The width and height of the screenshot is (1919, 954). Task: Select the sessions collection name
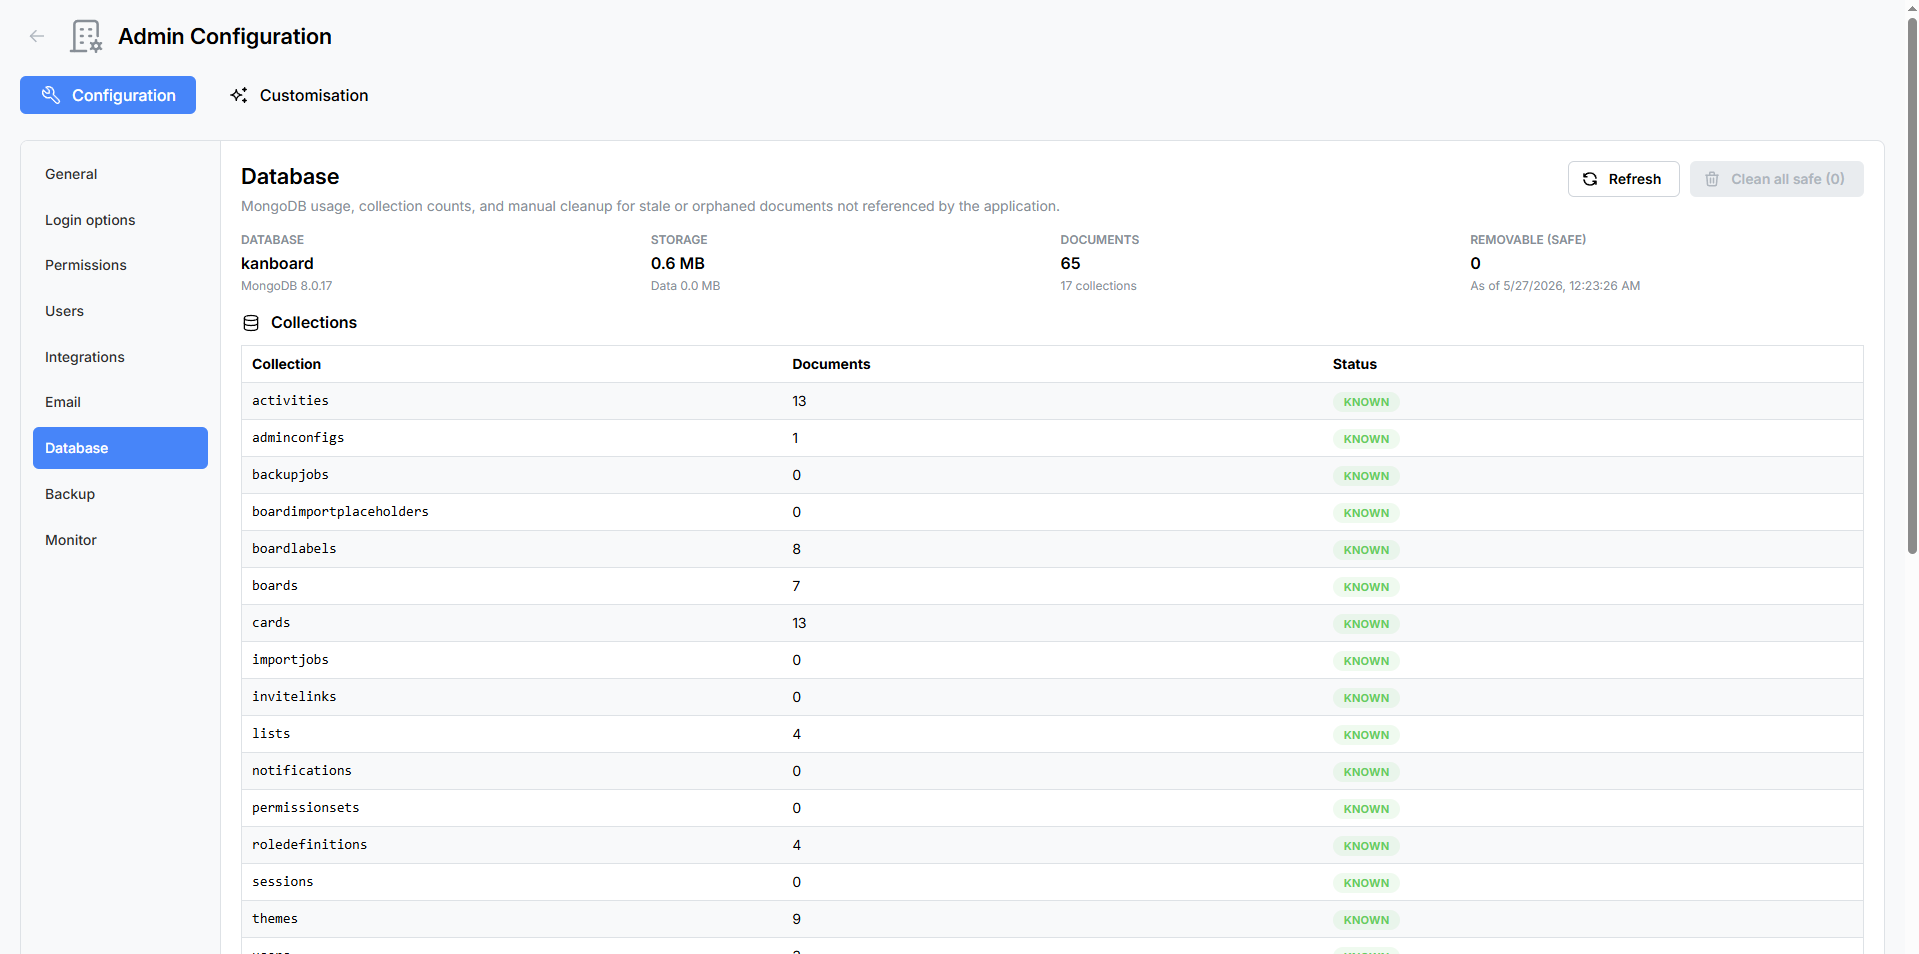pos(282,882)
